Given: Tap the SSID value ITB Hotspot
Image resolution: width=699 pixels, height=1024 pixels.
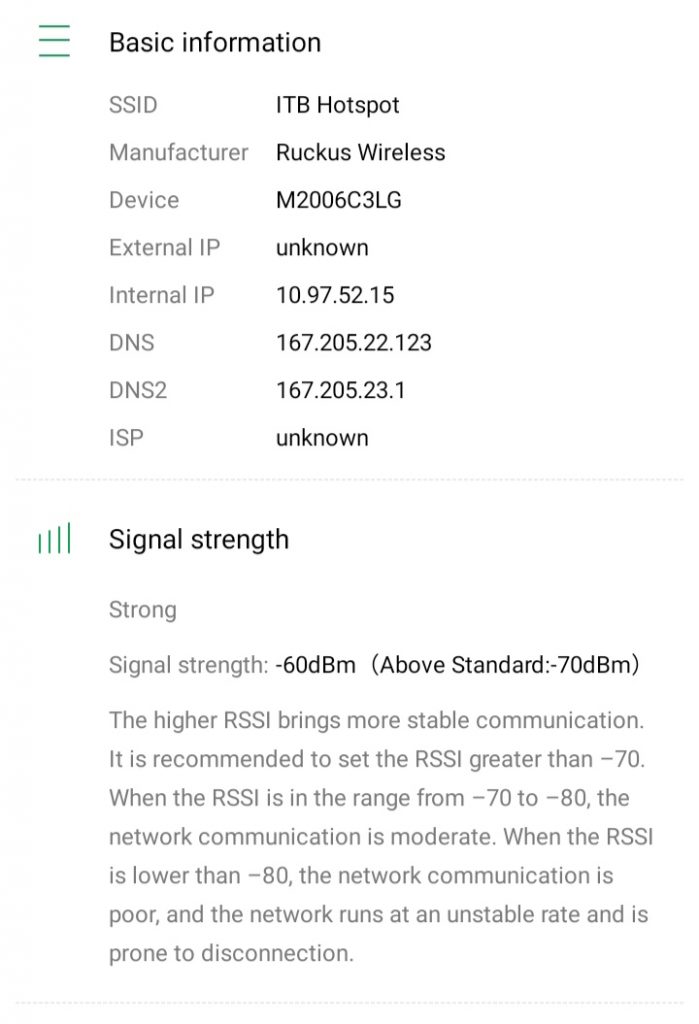Looking at the screenshot, I should pos(338,105).
